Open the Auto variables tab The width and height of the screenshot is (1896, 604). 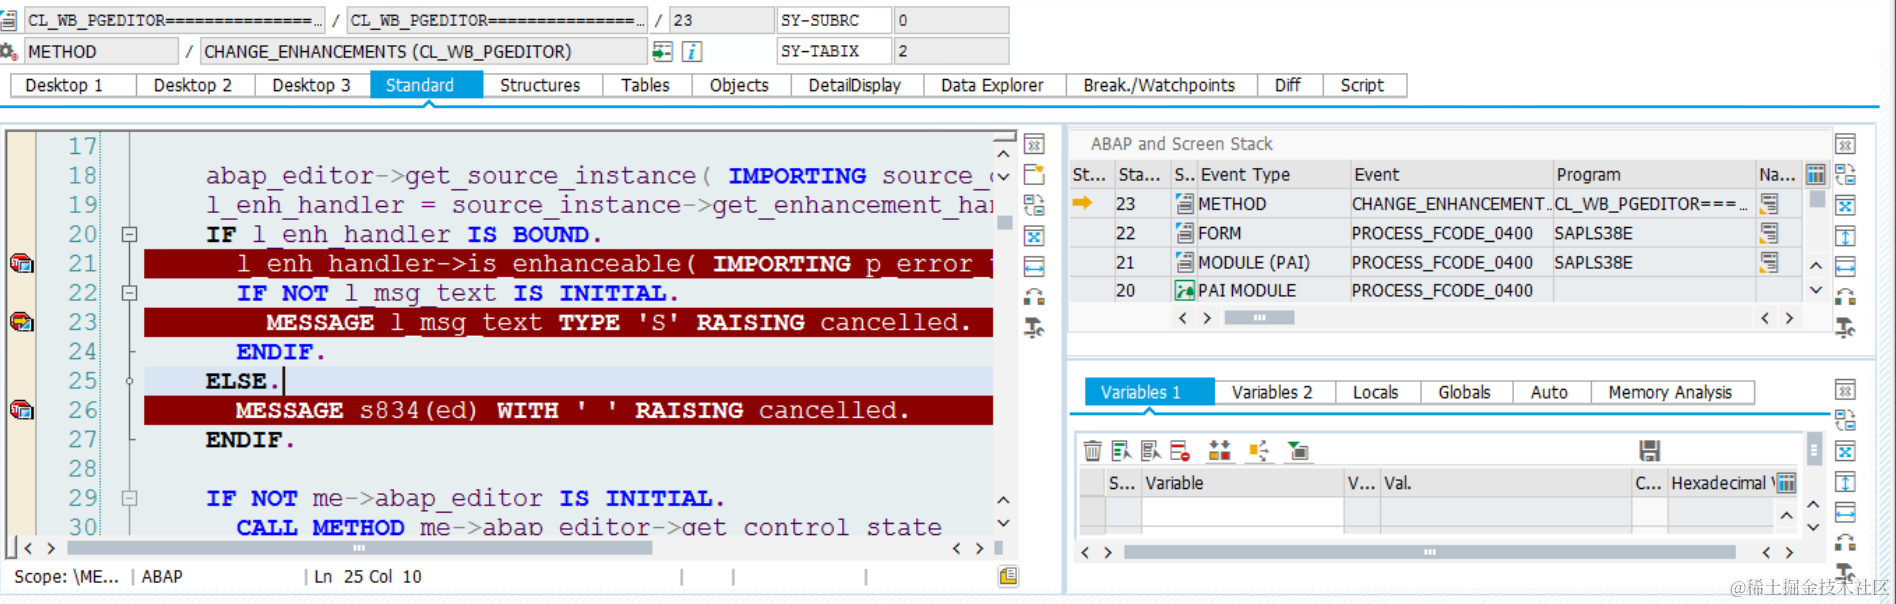pyautogui.click(x=1550, y=392)
